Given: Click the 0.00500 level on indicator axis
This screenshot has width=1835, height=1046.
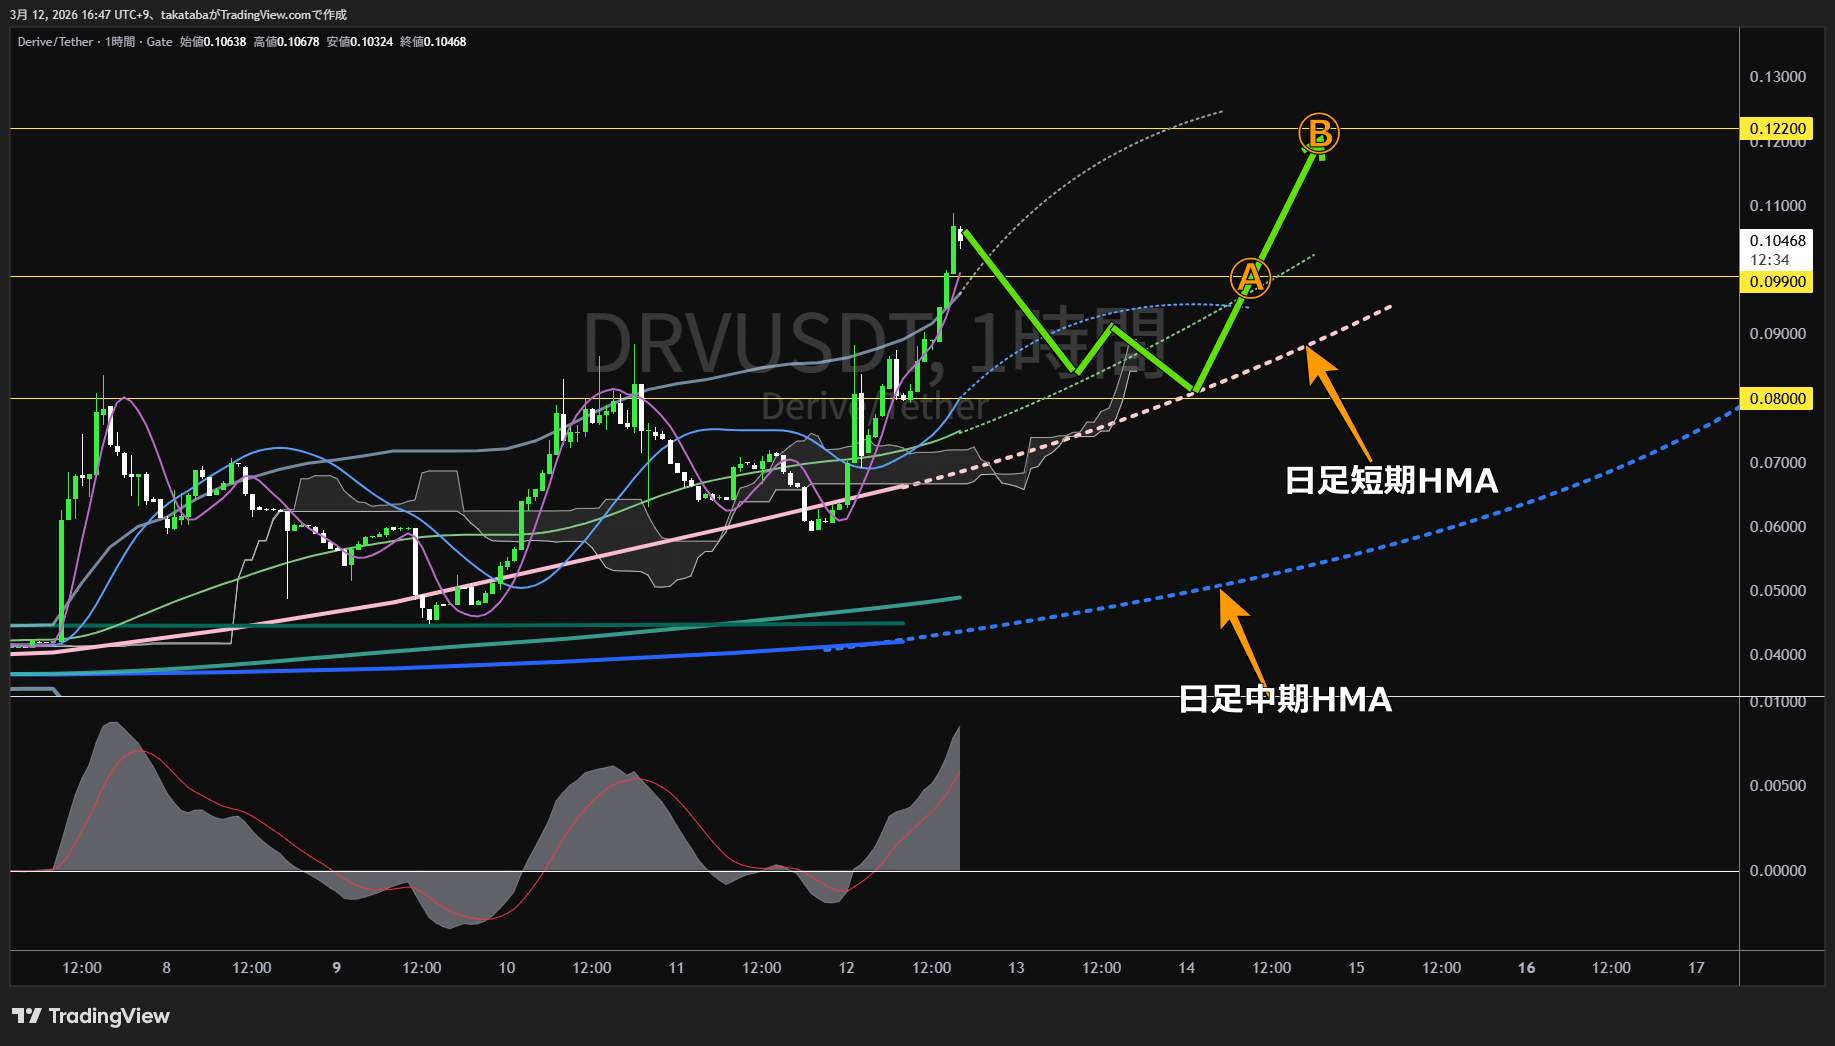Looking at the screenshot, I should coord(1777,786).
